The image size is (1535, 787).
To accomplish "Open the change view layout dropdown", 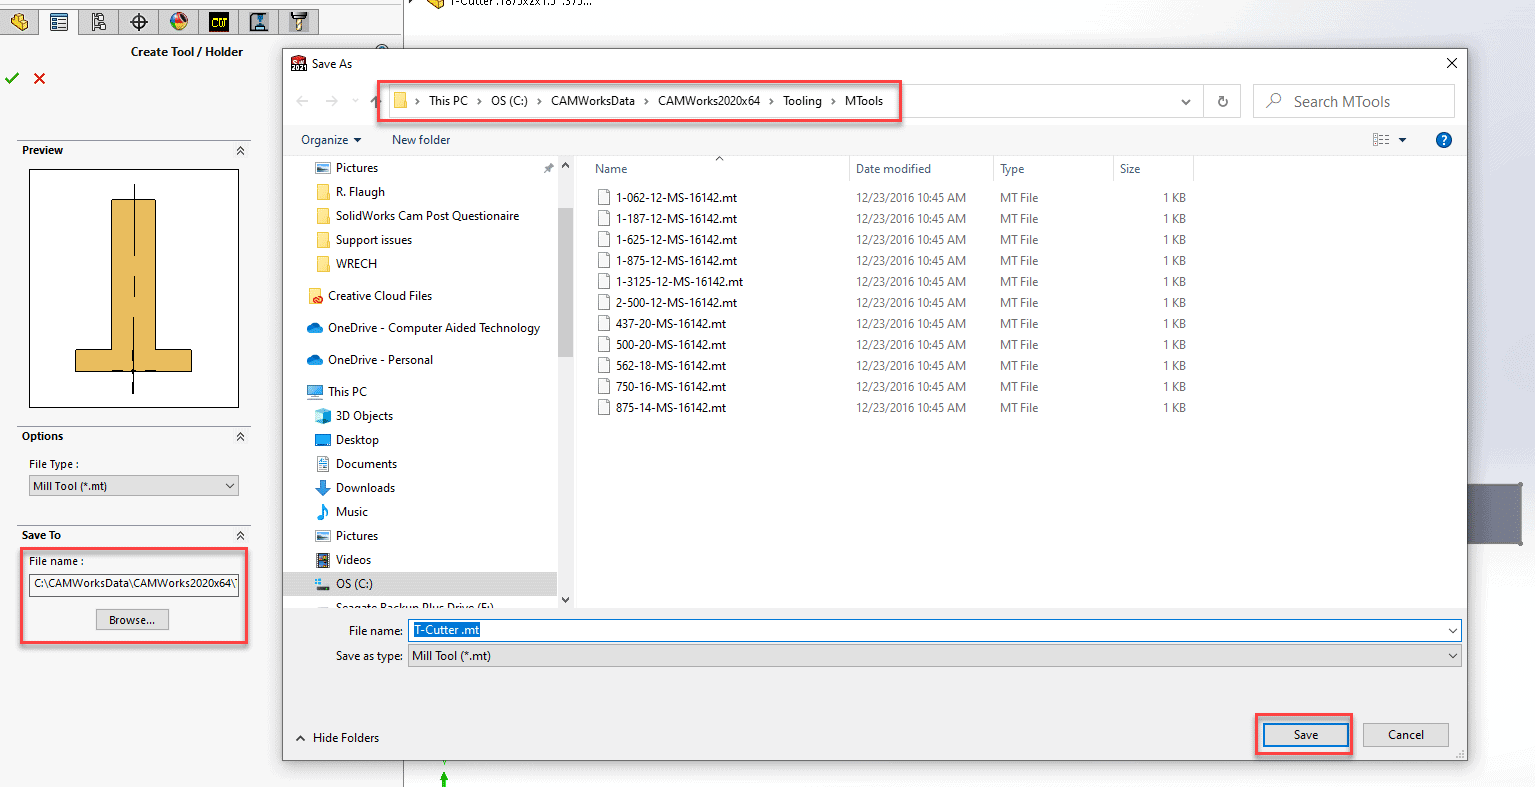I will 1402,140.
